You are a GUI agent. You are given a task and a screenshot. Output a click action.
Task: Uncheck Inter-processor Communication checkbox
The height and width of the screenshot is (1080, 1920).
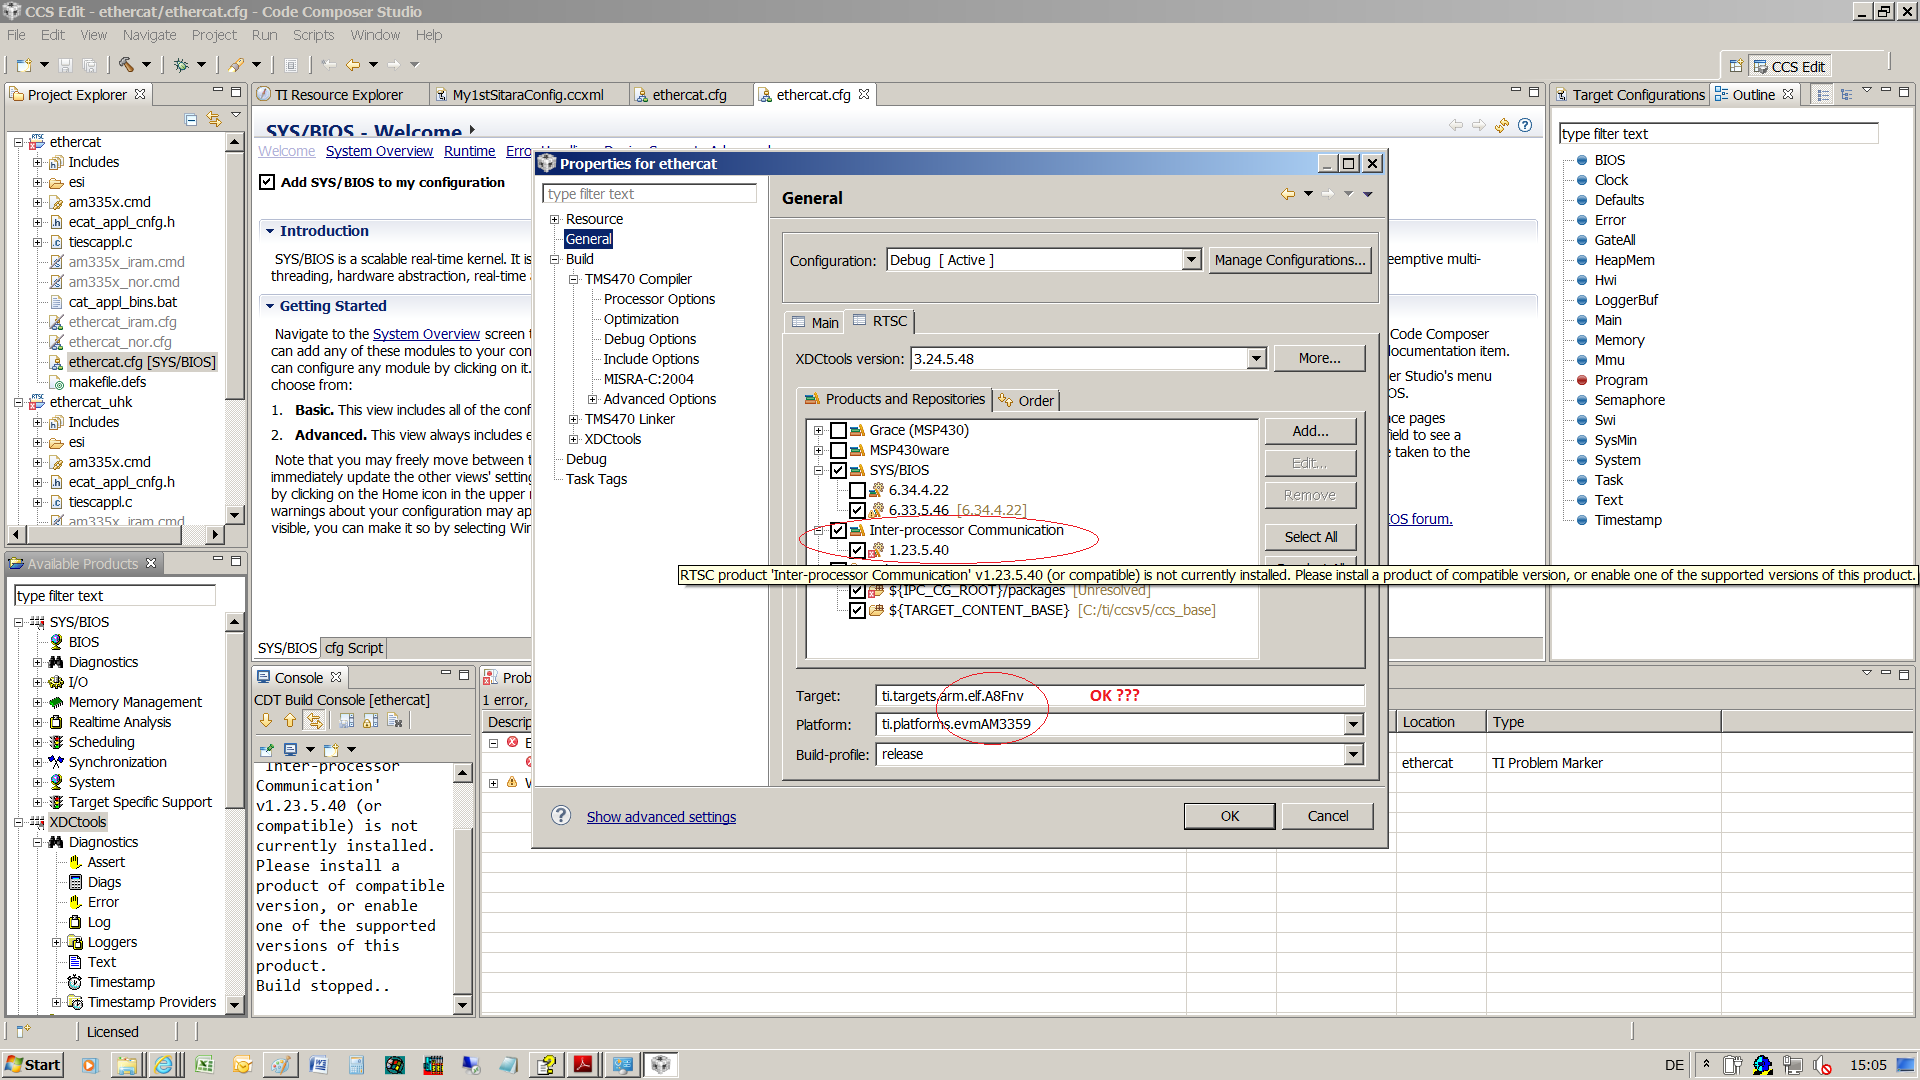[839, 530]
